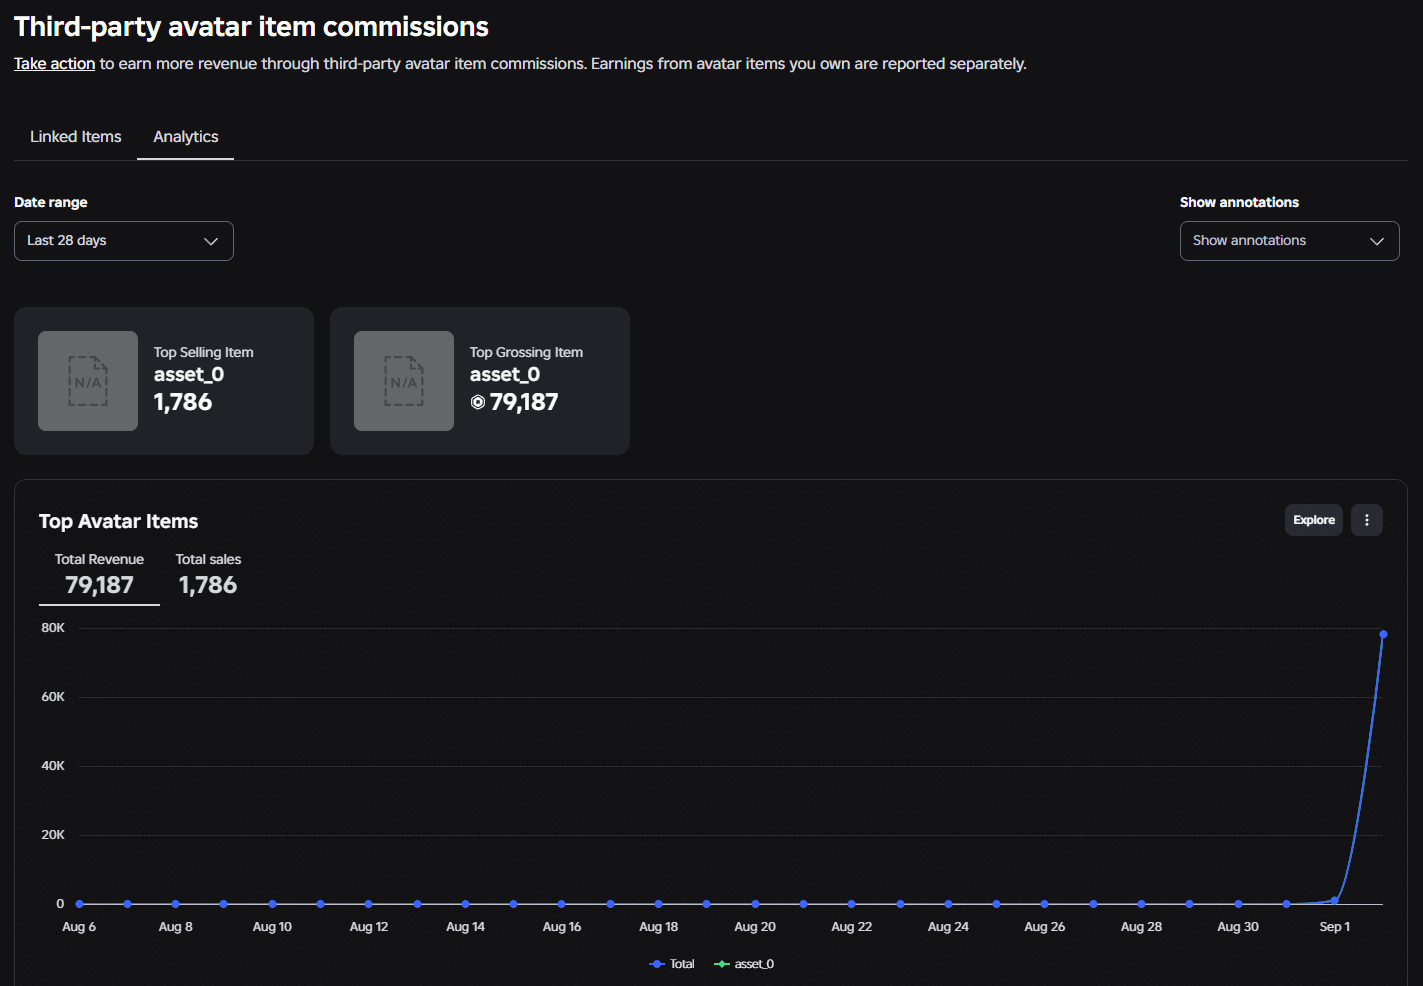Viewport: 1423px width, 986px height.
Task: Toggle the asset_0 series in chart legend
Action: point(744,964)
